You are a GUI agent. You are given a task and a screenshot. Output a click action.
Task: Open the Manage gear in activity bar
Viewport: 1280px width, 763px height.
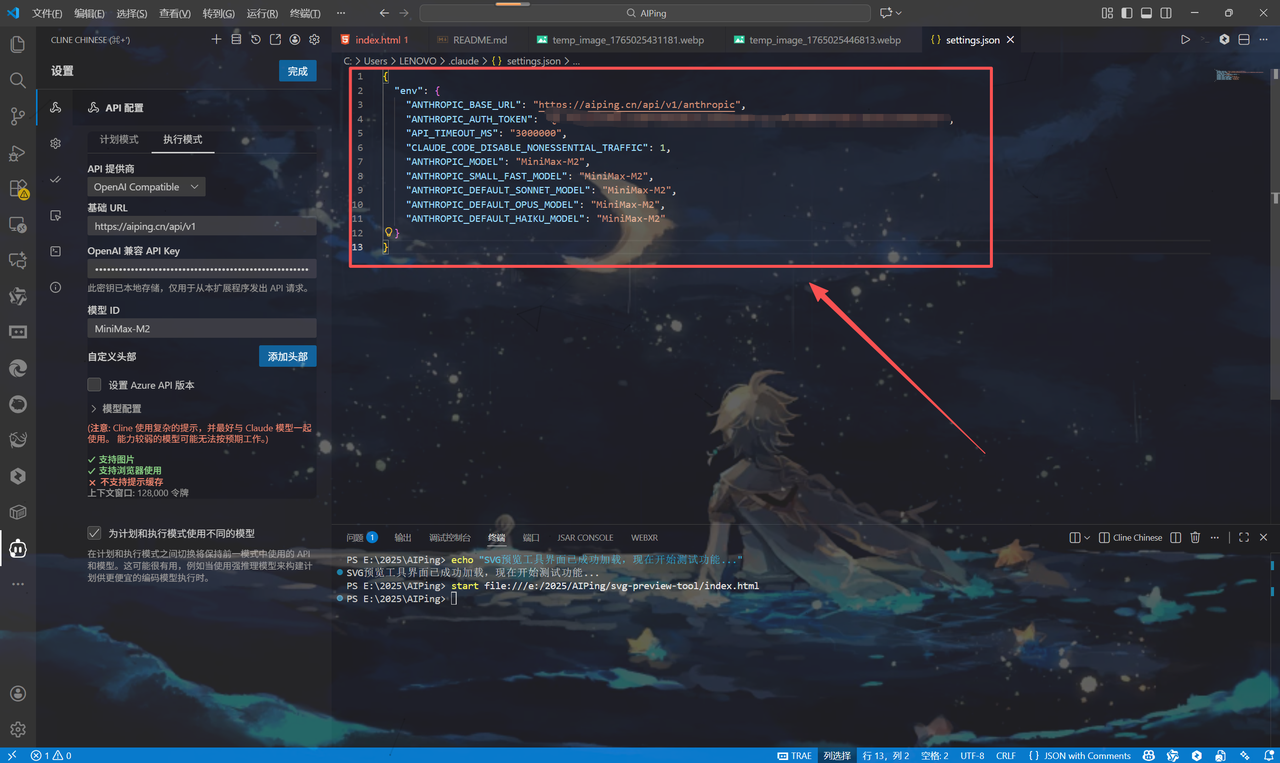17,730
